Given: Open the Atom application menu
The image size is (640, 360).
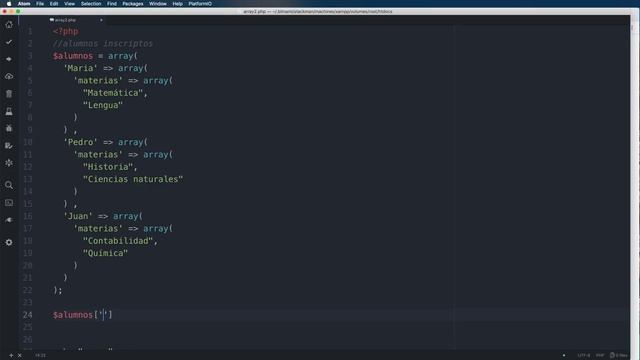Looking at the screenshot, I should (x=24, y=4).
